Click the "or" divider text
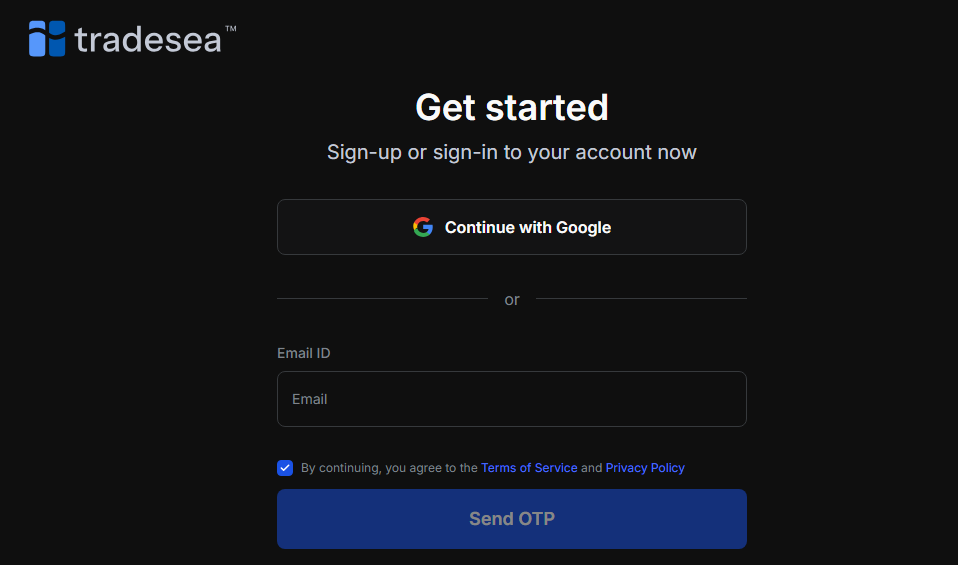This screenshot has height=565, width=958. [512, 299]
